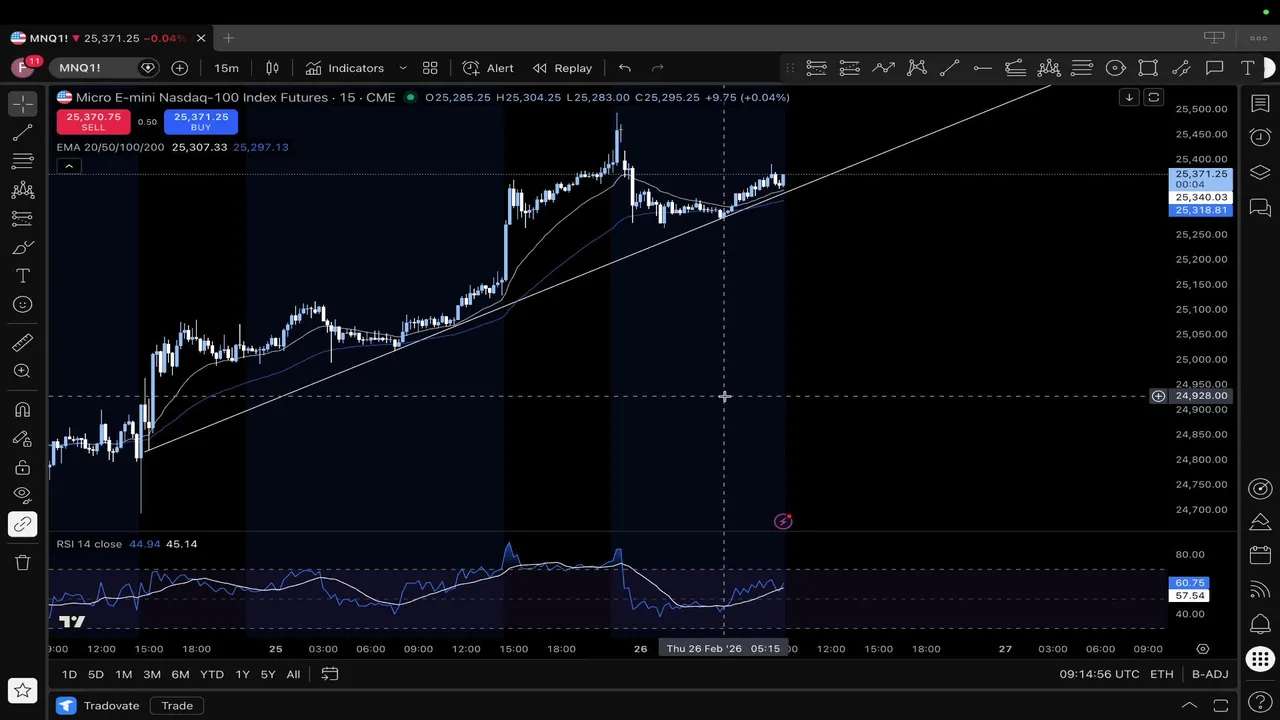Click the red SELL 25,370.75 button
Image resolution: width=1280 pixels, height=720 pixels.
pyautogui.click(x=93, y=122)
